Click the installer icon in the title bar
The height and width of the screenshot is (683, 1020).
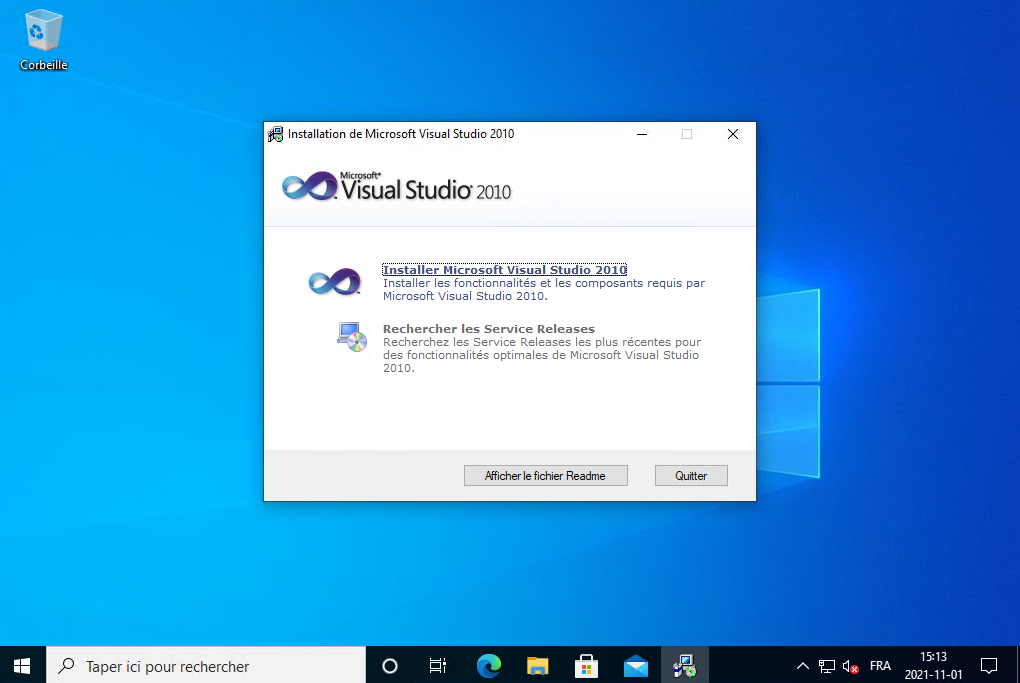[x=276, y=134]
